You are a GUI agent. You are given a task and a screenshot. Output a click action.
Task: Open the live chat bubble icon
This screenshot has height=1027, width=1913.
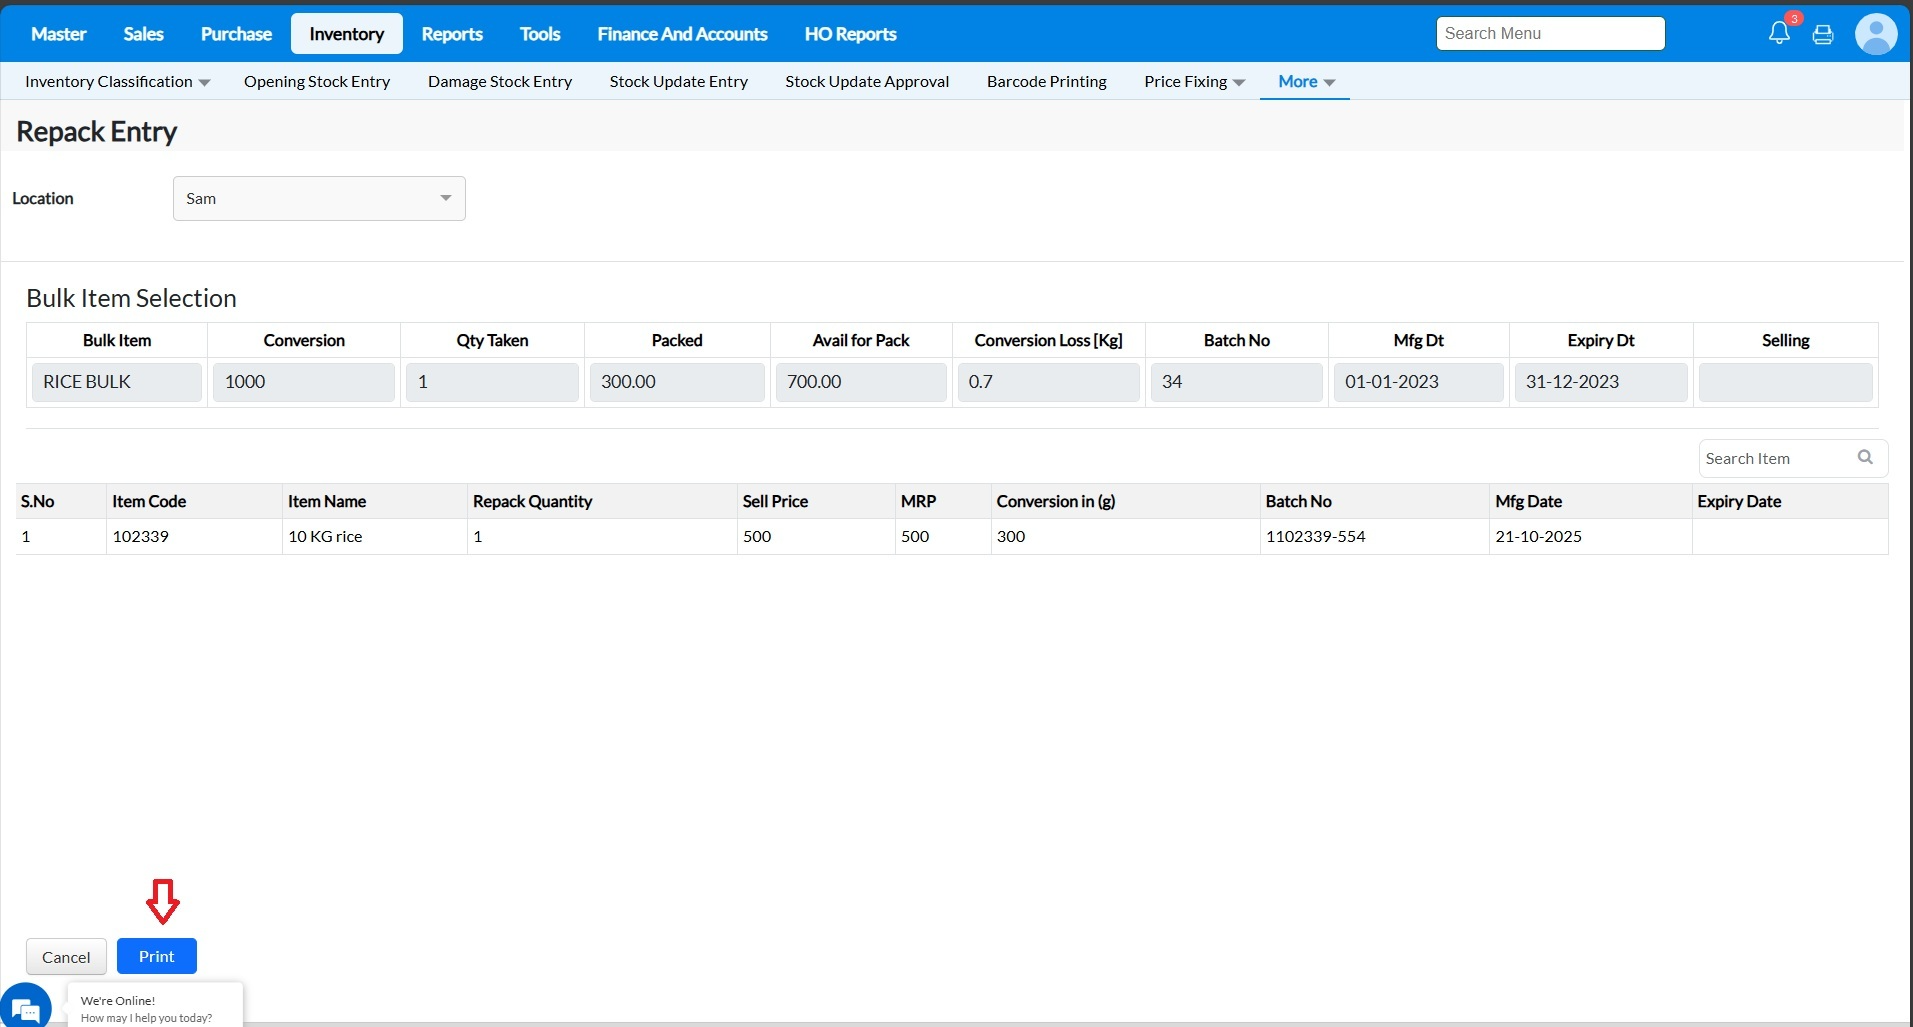coord(26,1008)
